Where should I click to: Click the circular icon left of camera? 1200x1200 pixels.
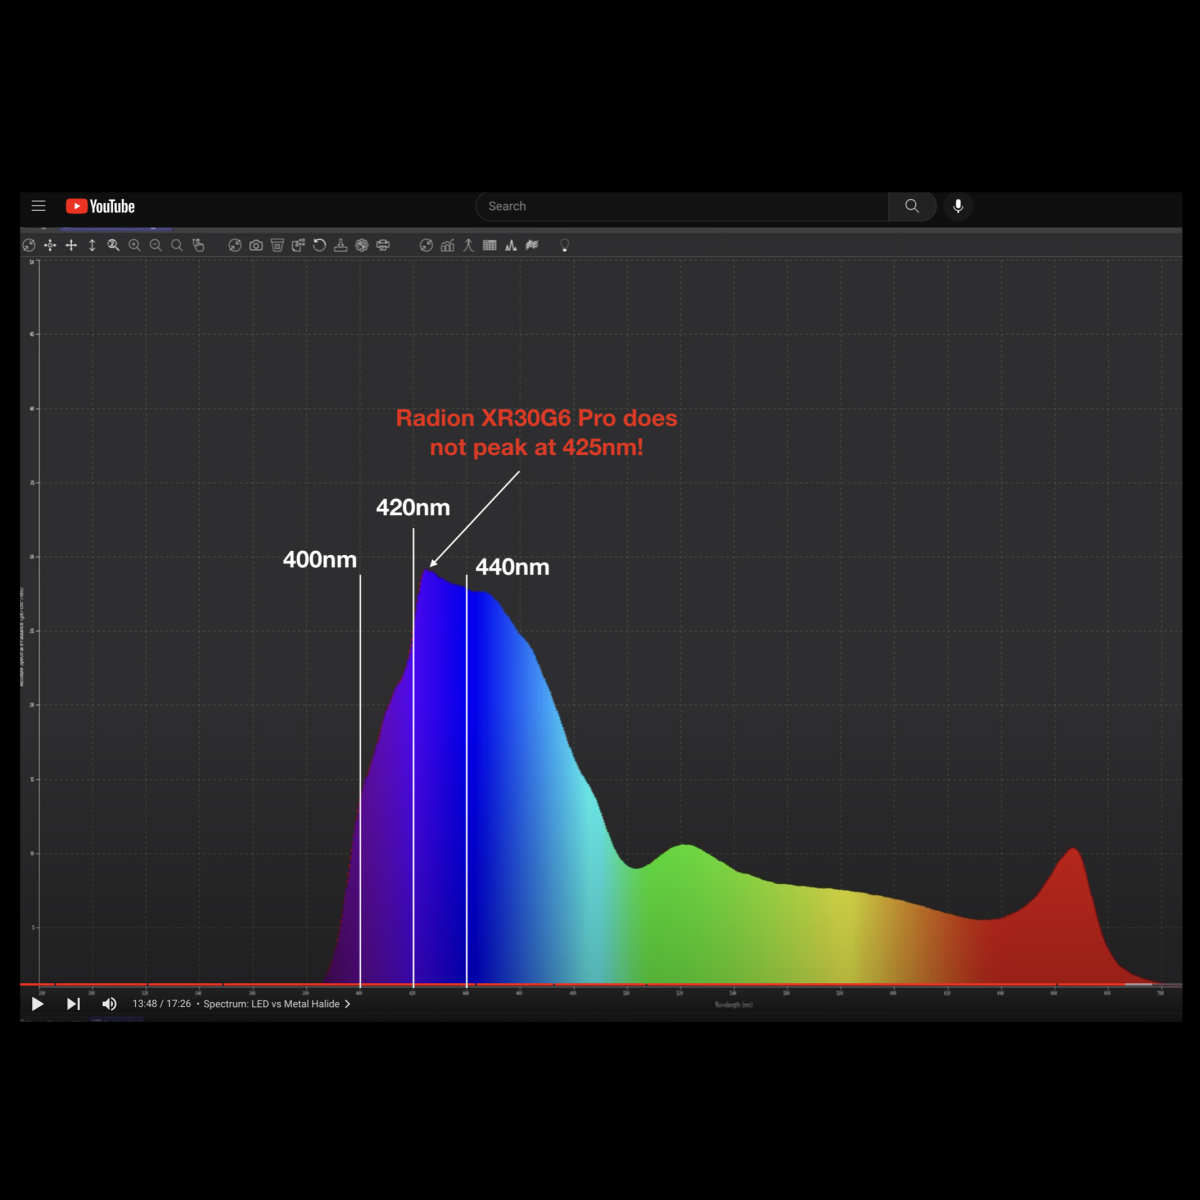235,245
